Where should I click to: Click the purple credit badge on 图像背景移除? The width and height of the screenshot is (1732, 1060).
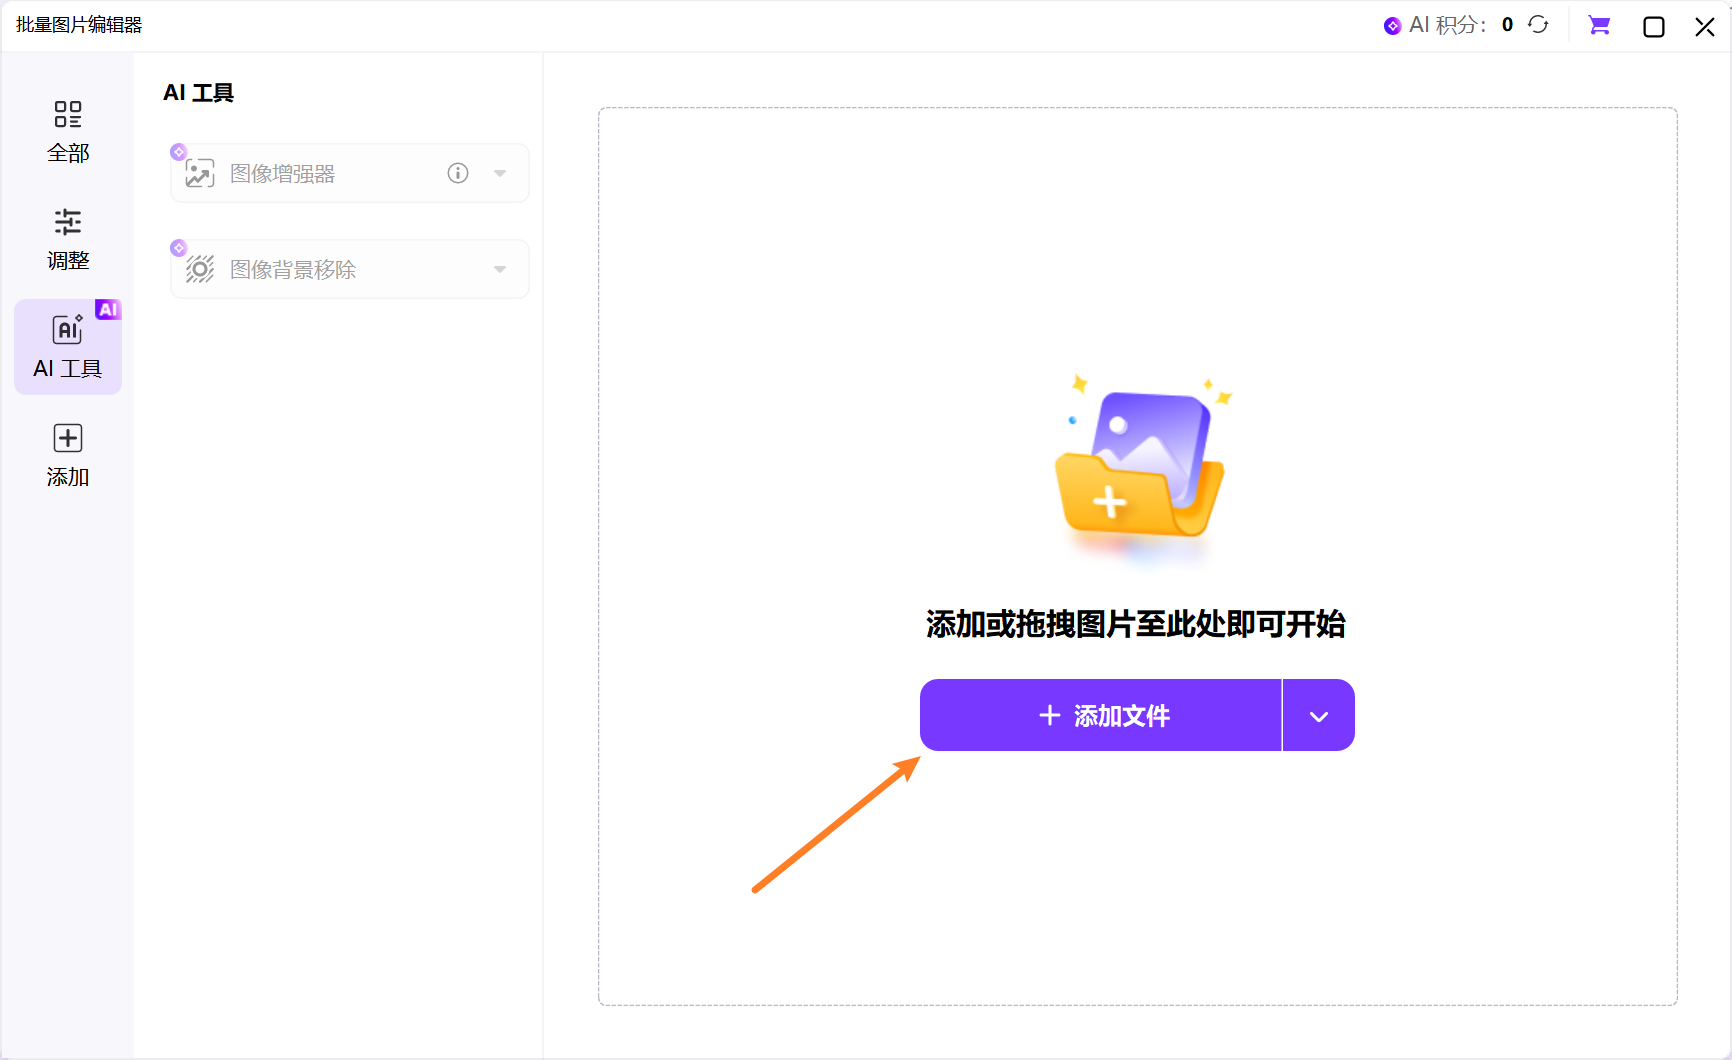(x=179, y=247)
